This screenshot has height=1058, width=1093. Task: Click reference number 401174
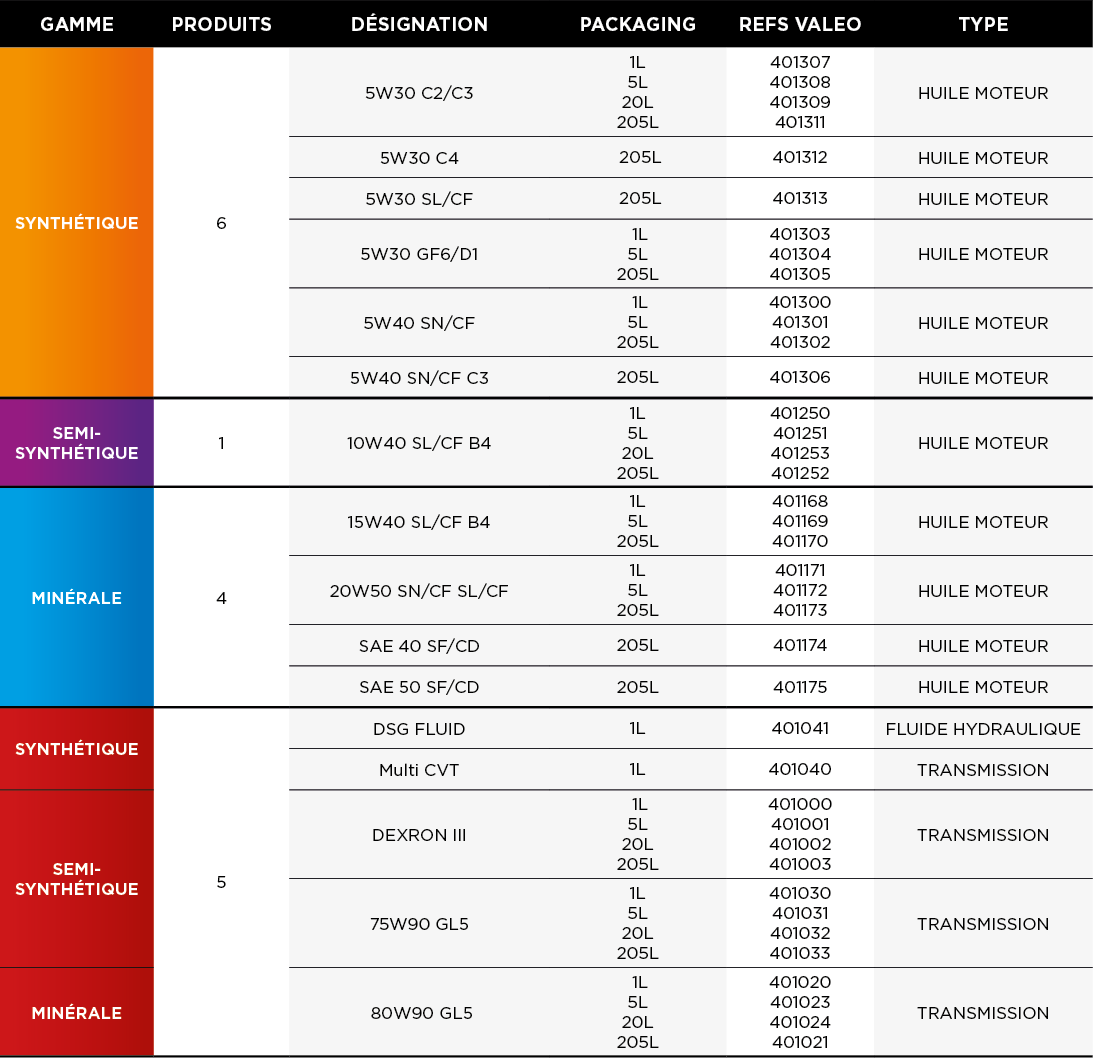pos(800,645)
